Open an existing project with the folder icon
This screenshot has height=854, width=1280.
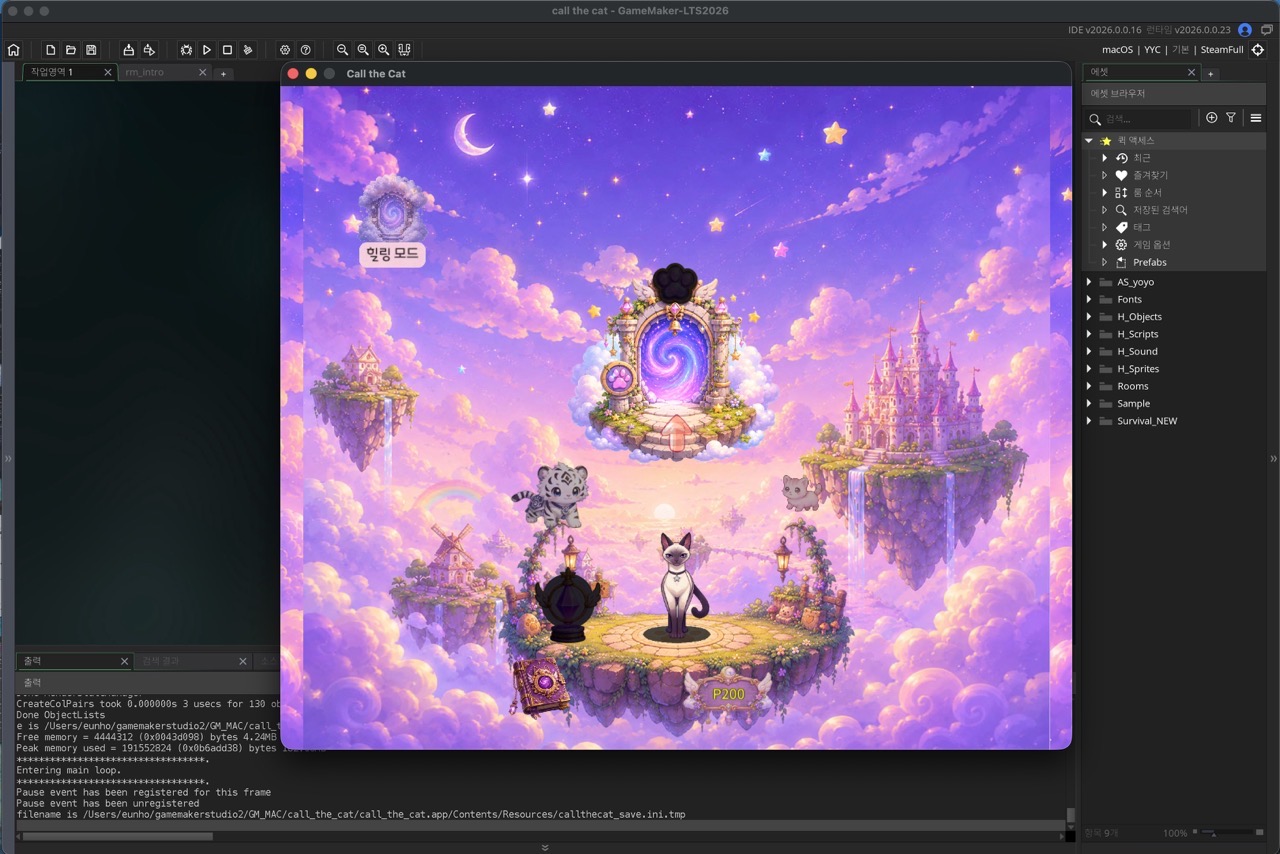pos(71,50)
